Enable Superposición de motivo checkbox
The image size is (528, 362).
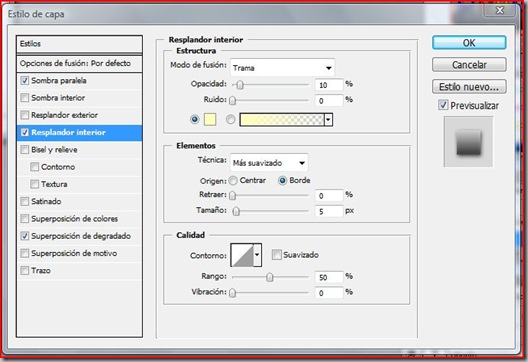pos(25,253)
